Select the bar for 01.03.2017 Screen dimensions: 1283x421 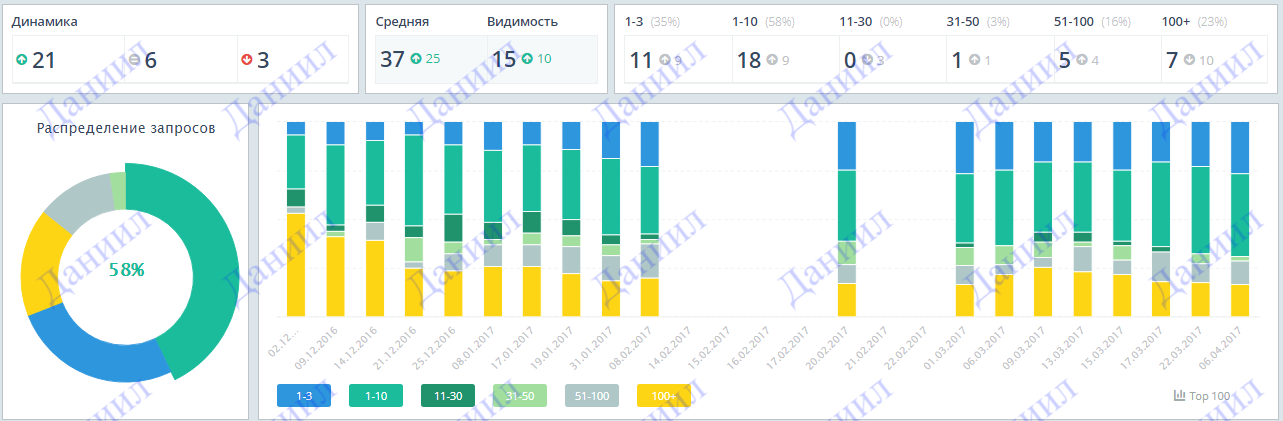[965, 220]
